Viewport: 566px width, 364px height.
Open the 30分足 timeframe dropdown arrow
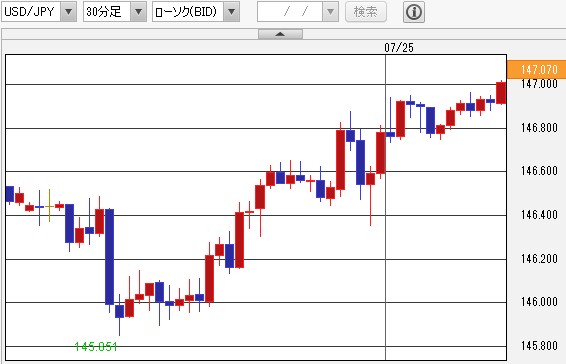point(138,12)
